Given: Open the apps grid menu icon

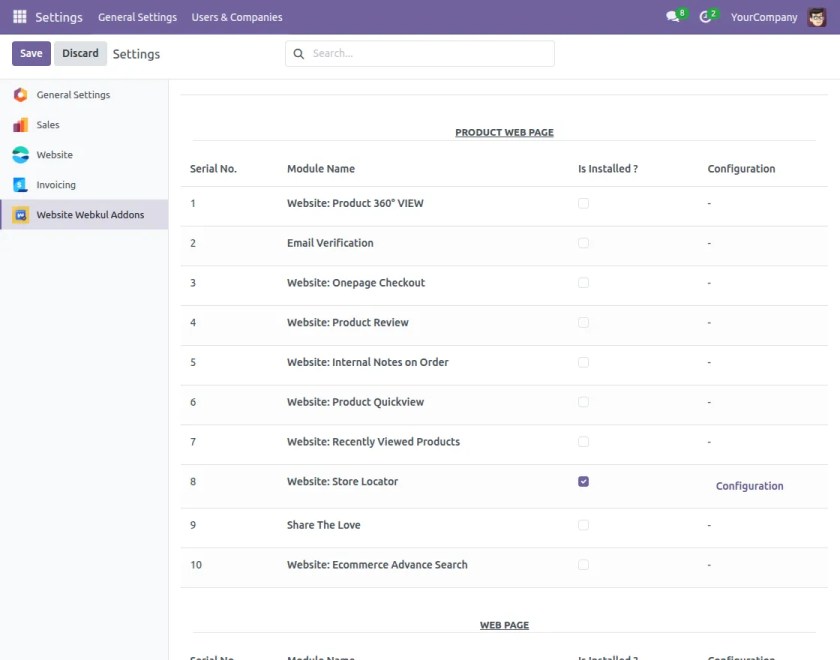Looking at the screenshot, I should (x=19, y=16).
